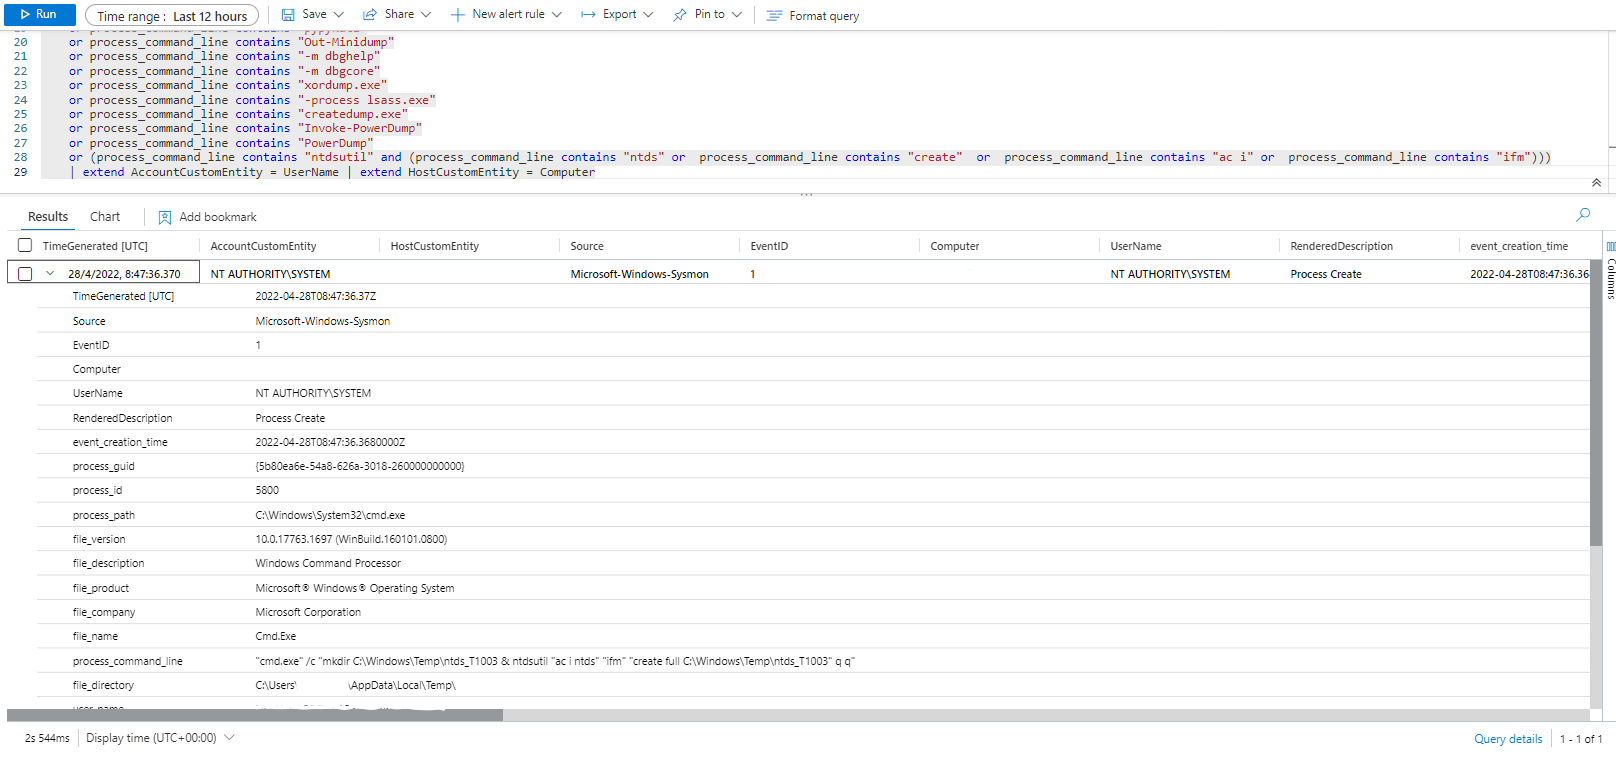Open the Query details link
The height and width of the screenshot is (760, 1616).
click(1507, 739)
